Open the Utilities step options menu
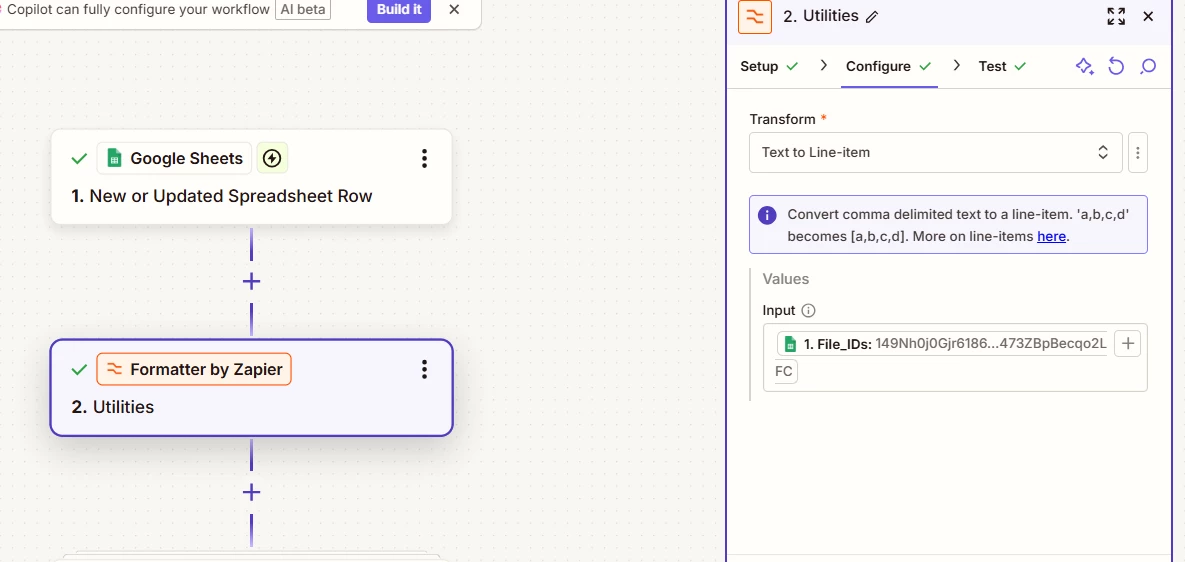The image size is (1185, 562). coord(424,369)
